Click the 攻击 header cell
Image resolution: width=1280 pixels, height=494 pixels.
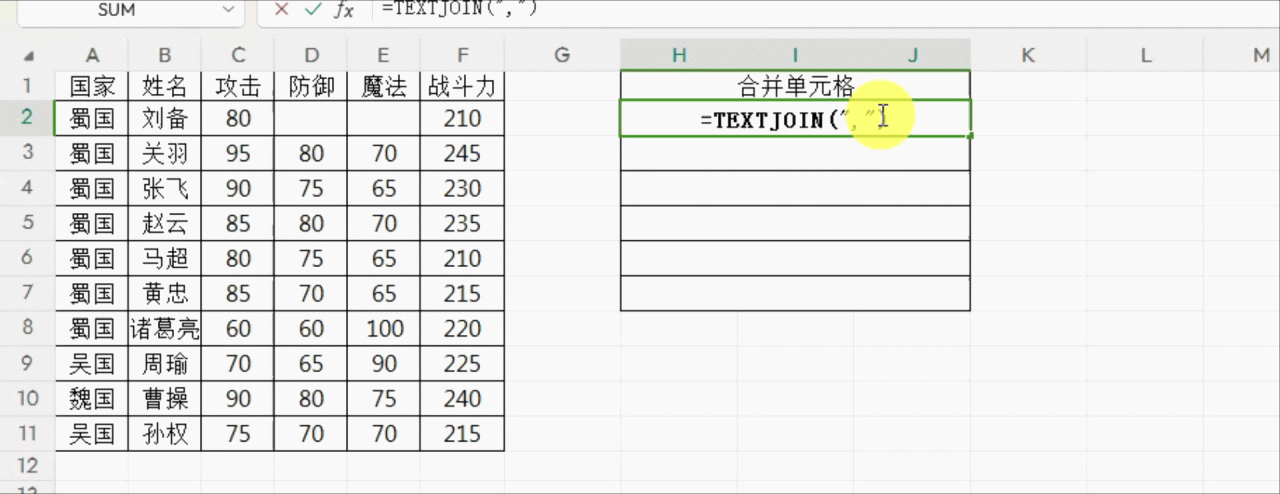238,86
